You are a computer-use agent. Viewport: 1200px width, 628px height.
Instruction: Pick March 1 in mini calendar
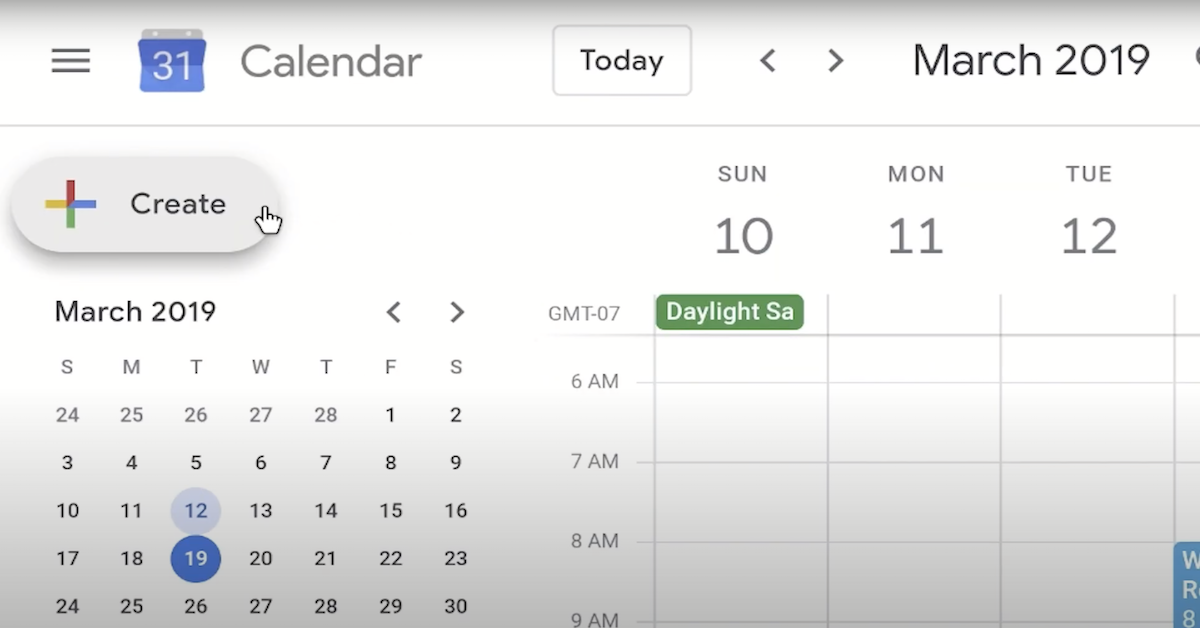coord(391,414)
